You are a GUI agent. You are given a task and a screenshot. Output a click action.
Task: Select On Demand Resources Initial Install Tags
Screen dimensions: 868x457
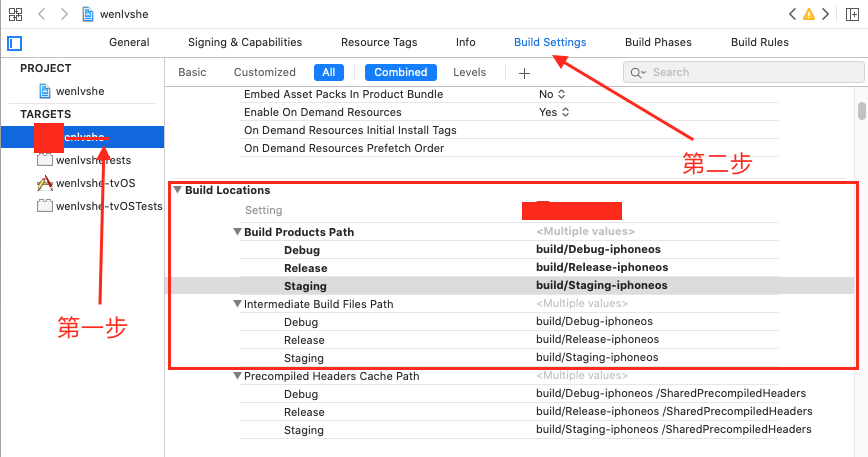tap(350, 130)
